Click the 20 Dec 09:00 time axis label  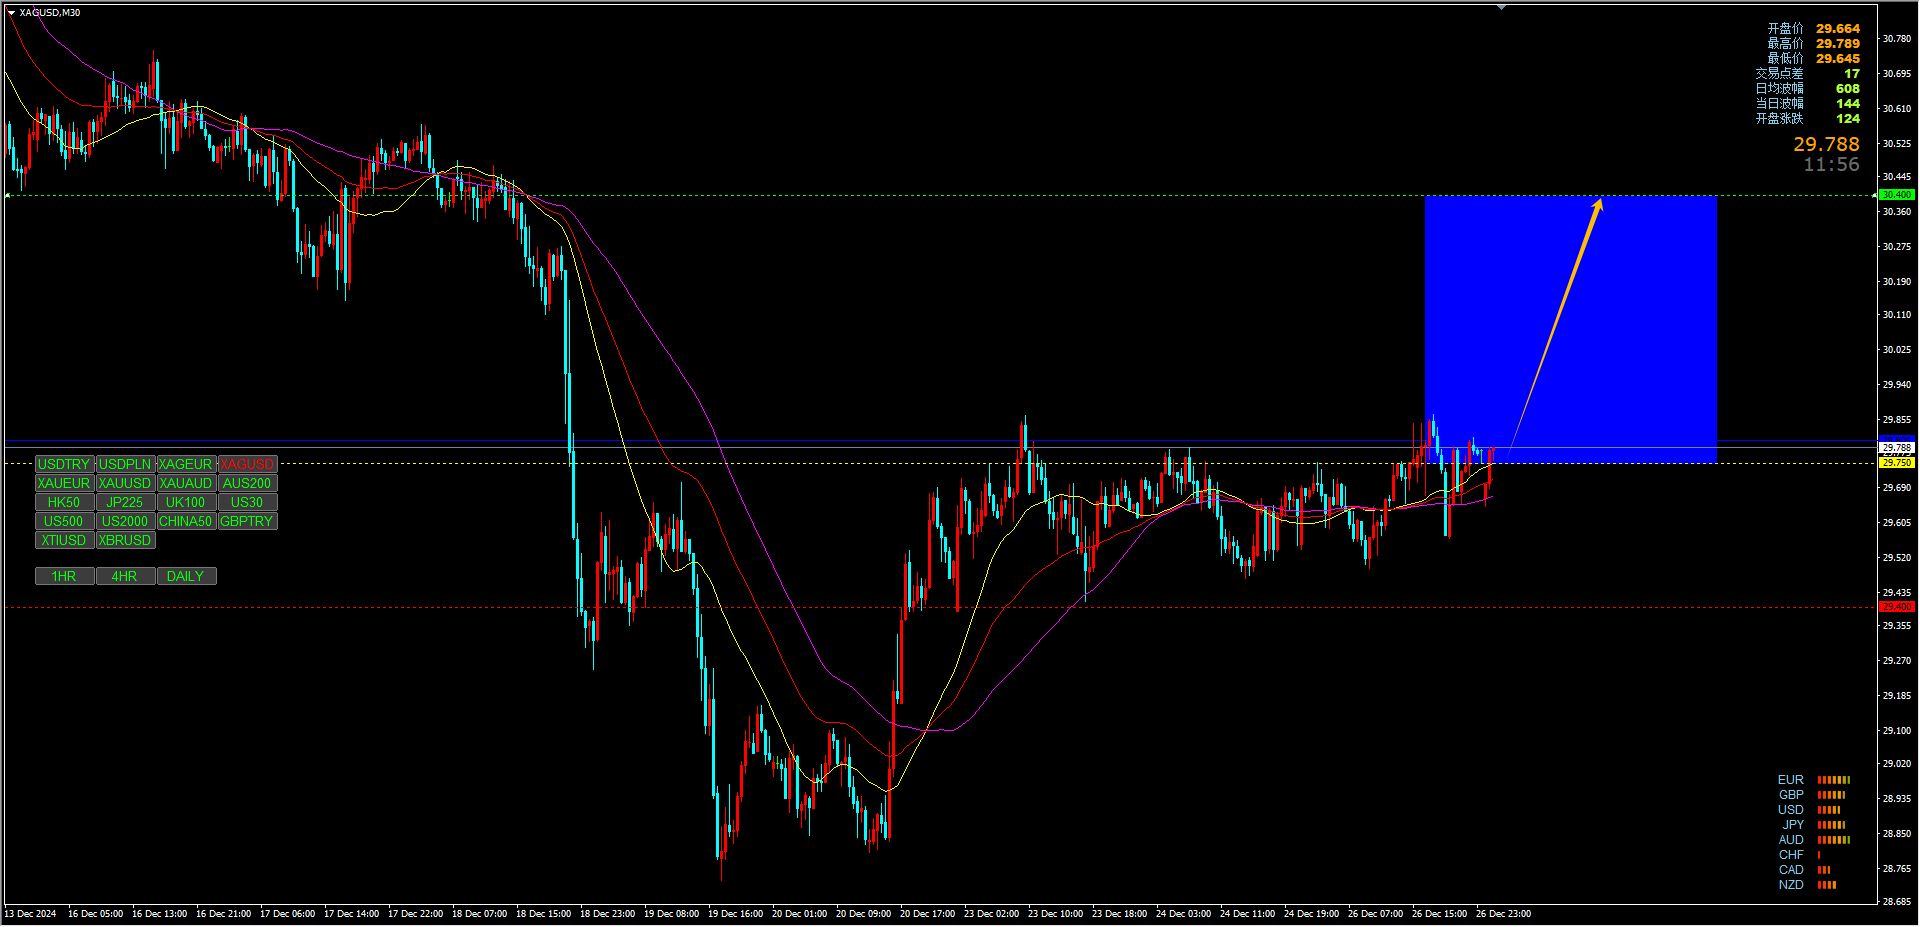pos(863,914)
